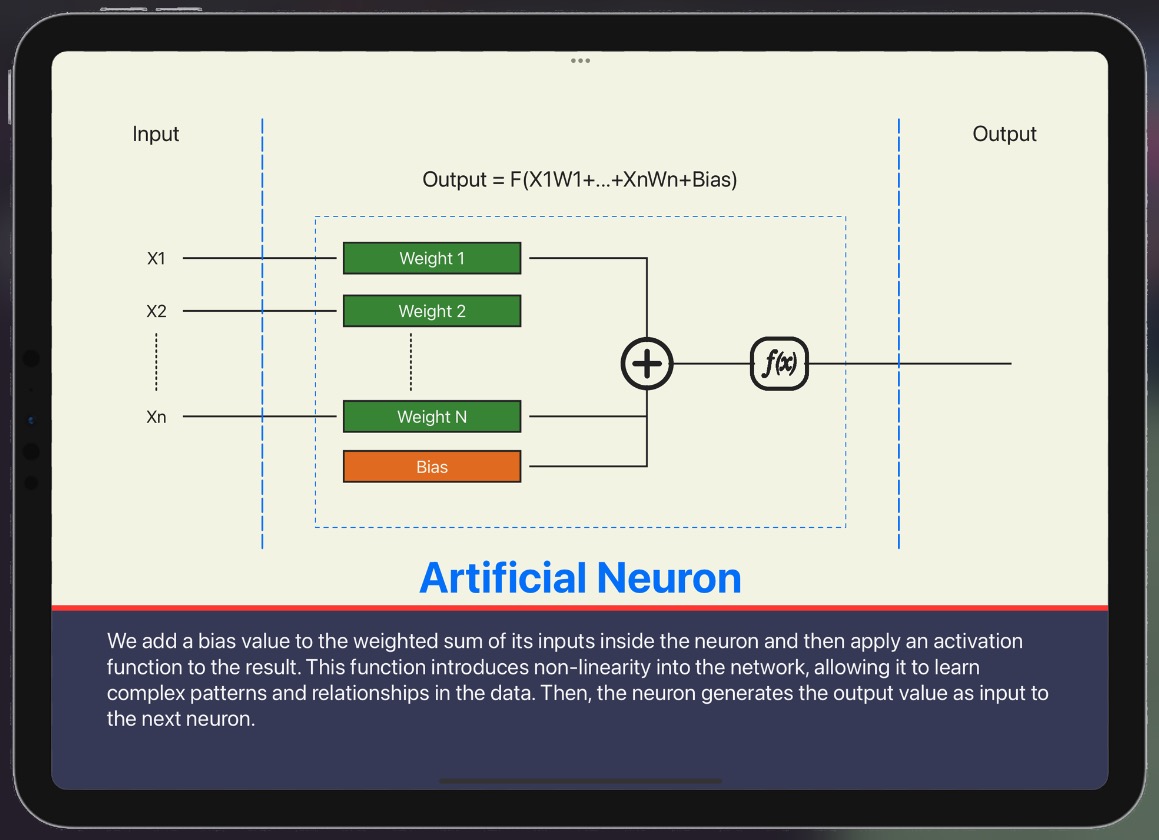
Task: Select the Weight 1 green box
Action: click(431, 258)
